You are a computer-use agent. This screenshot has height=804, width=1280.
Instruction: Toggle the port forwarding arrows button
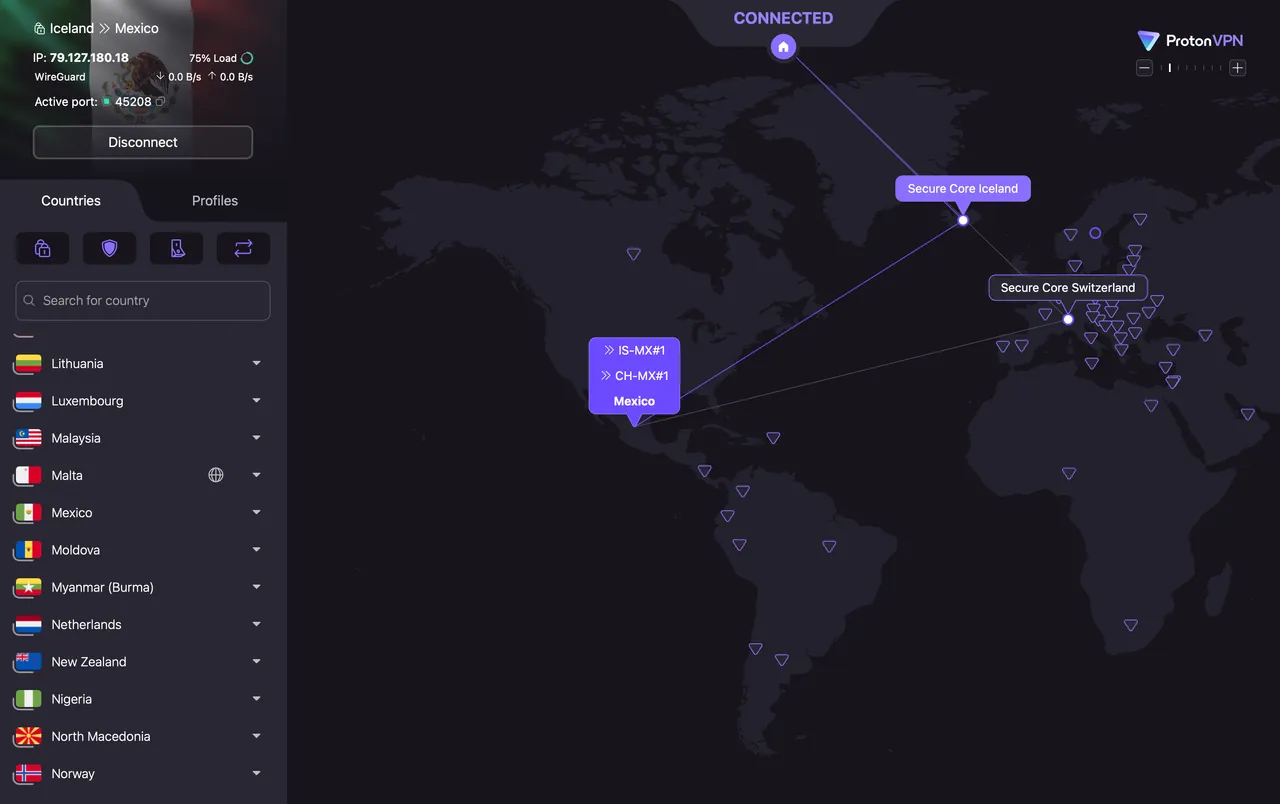[244, 248]
